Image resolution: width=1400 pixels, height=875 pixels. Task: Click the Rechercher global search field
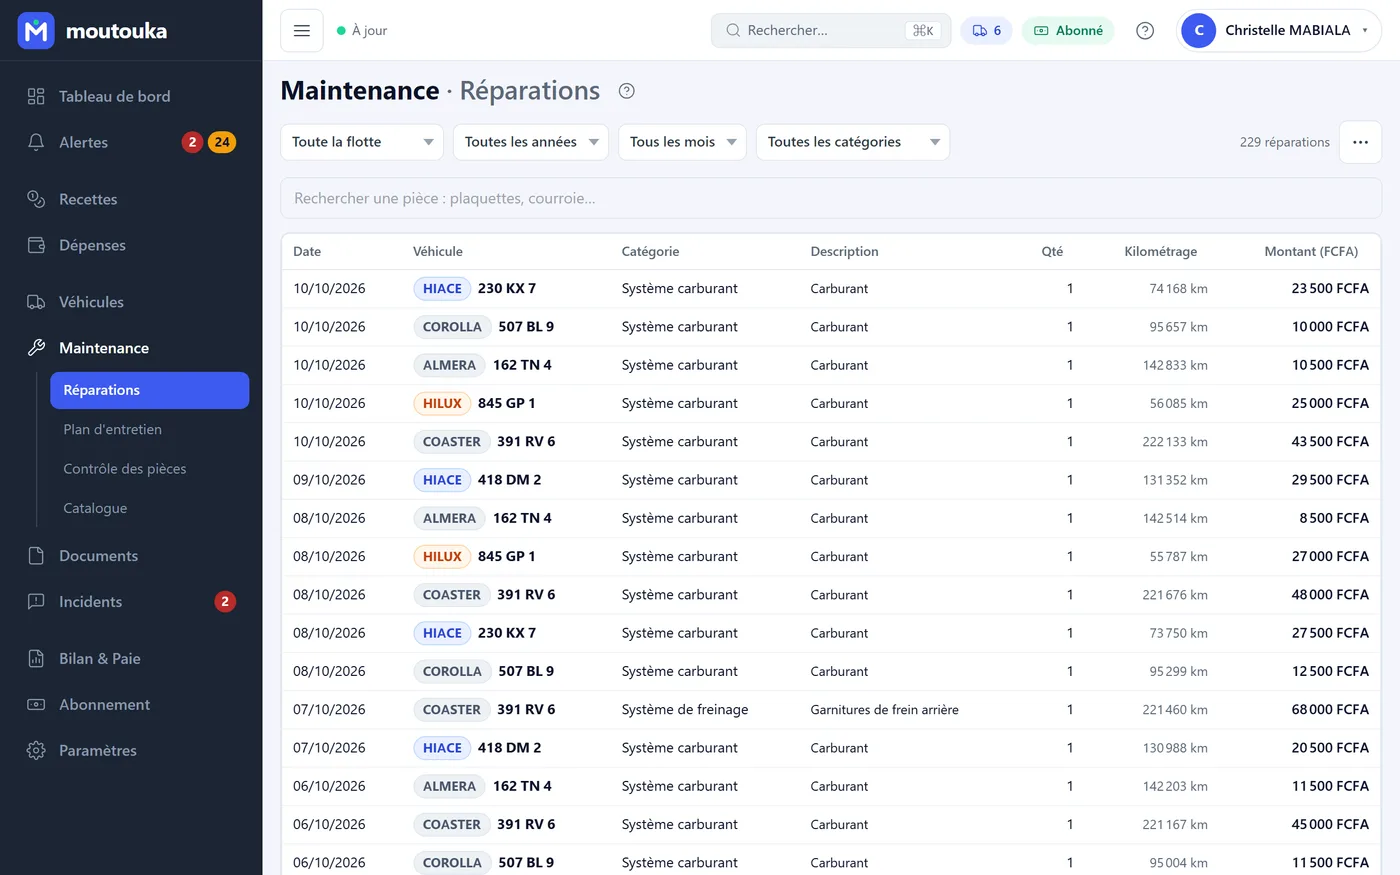(x=831, y=31)
